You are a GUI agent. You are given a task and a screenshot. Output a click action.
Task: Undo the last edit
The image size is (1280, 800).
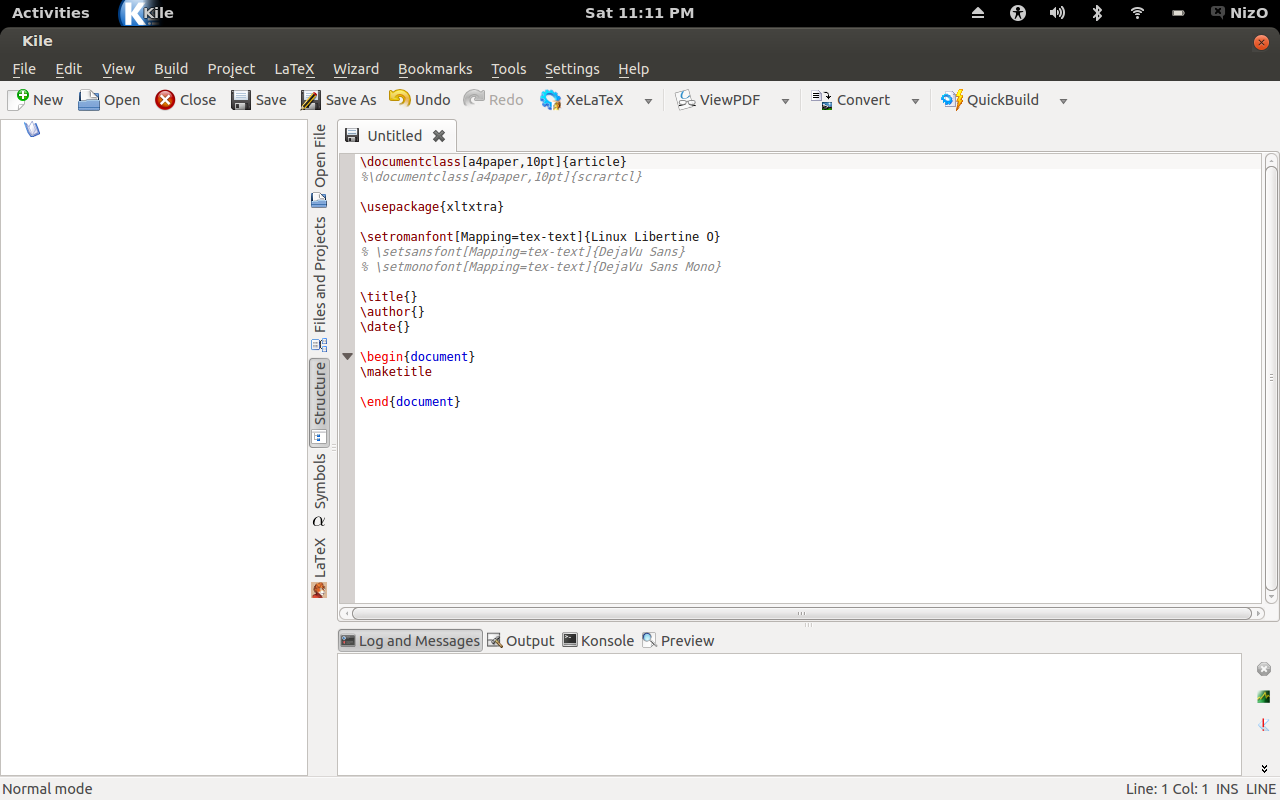[419, 100]
